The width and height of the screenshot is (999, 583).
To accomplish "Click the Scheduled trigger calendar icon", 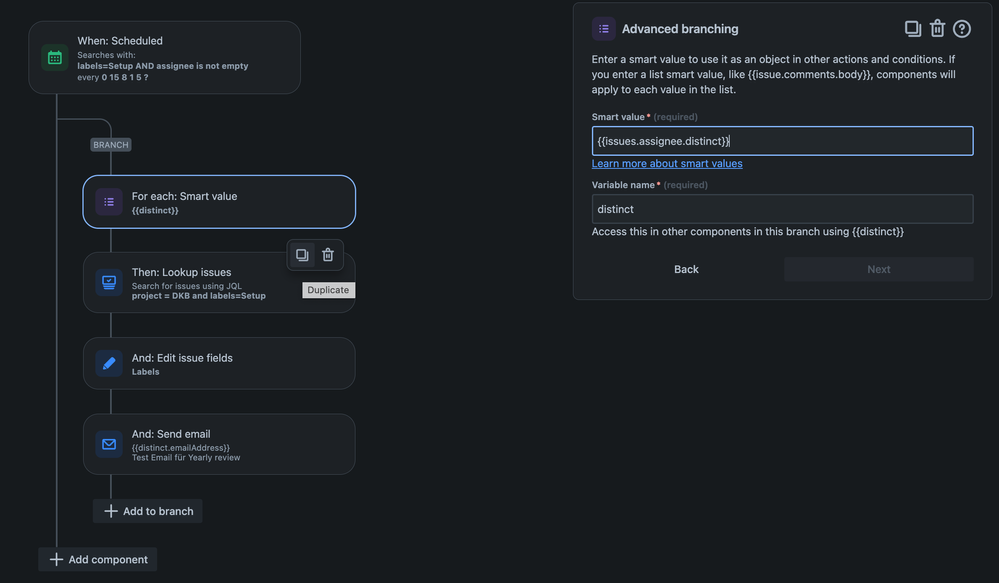I will point(55,58).
